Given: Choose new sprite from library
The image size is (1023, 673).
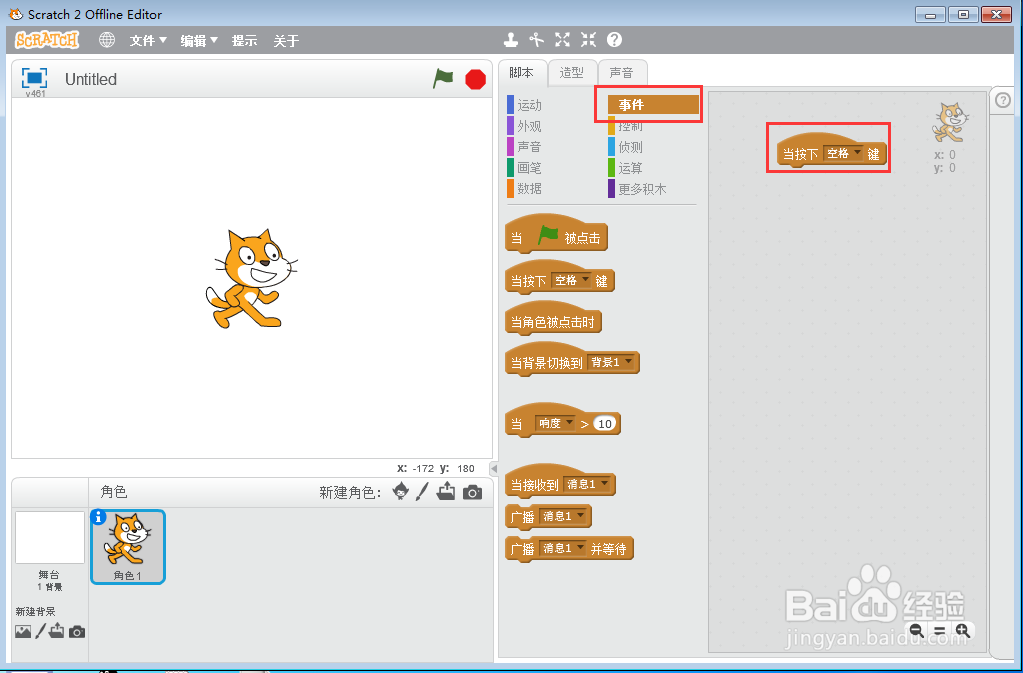Looking at the screenshot, I should tap(403, 492).
